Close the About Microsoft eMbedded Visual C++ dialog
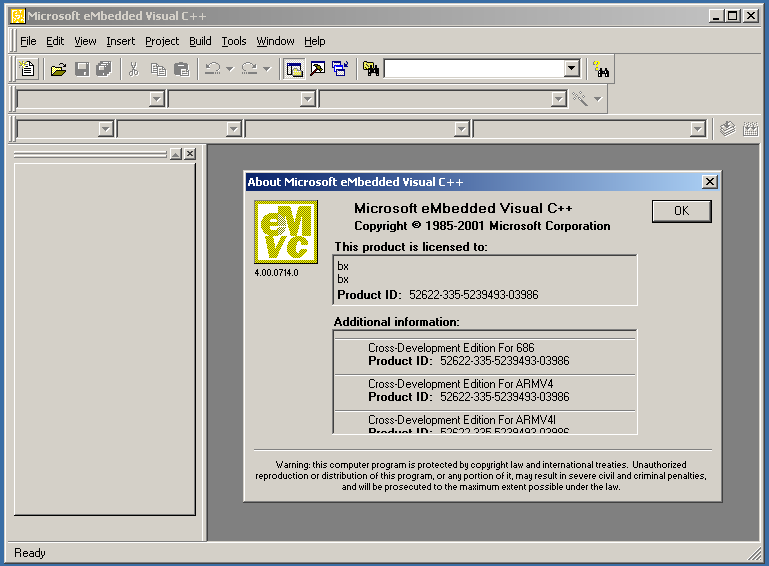This screenshot has height=566, width=769. pyautogui.click(x=709, y=182)
